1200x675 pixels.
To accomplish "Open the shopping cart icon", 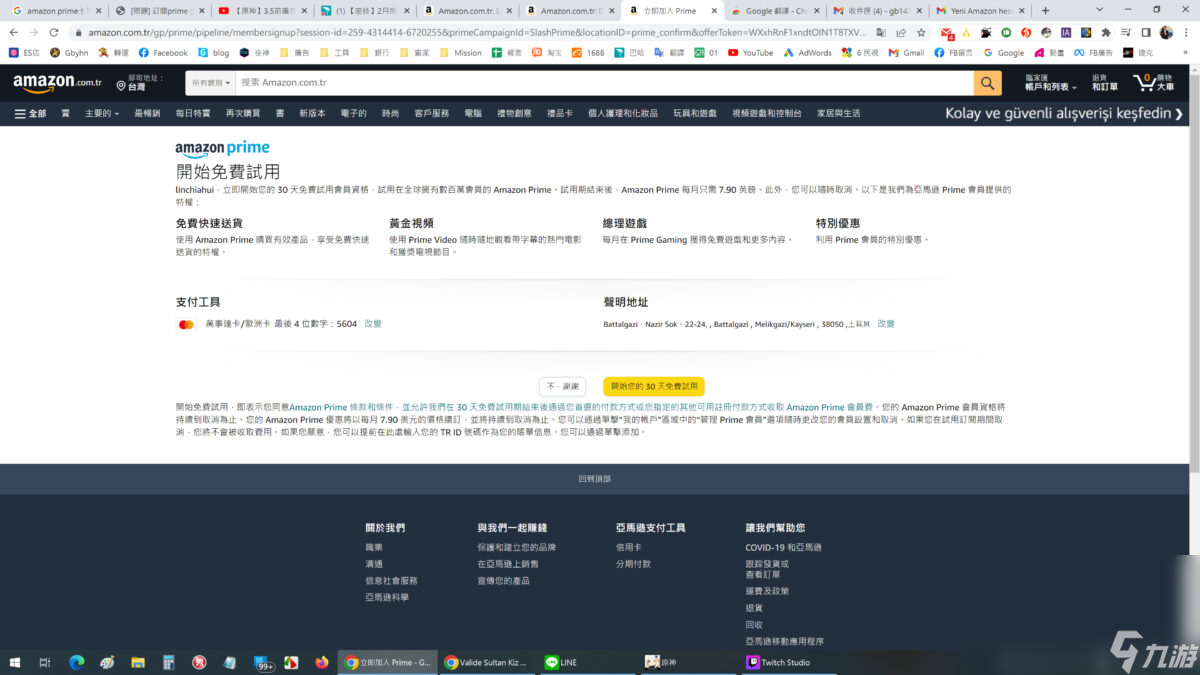I will [x=1154, y=83].
